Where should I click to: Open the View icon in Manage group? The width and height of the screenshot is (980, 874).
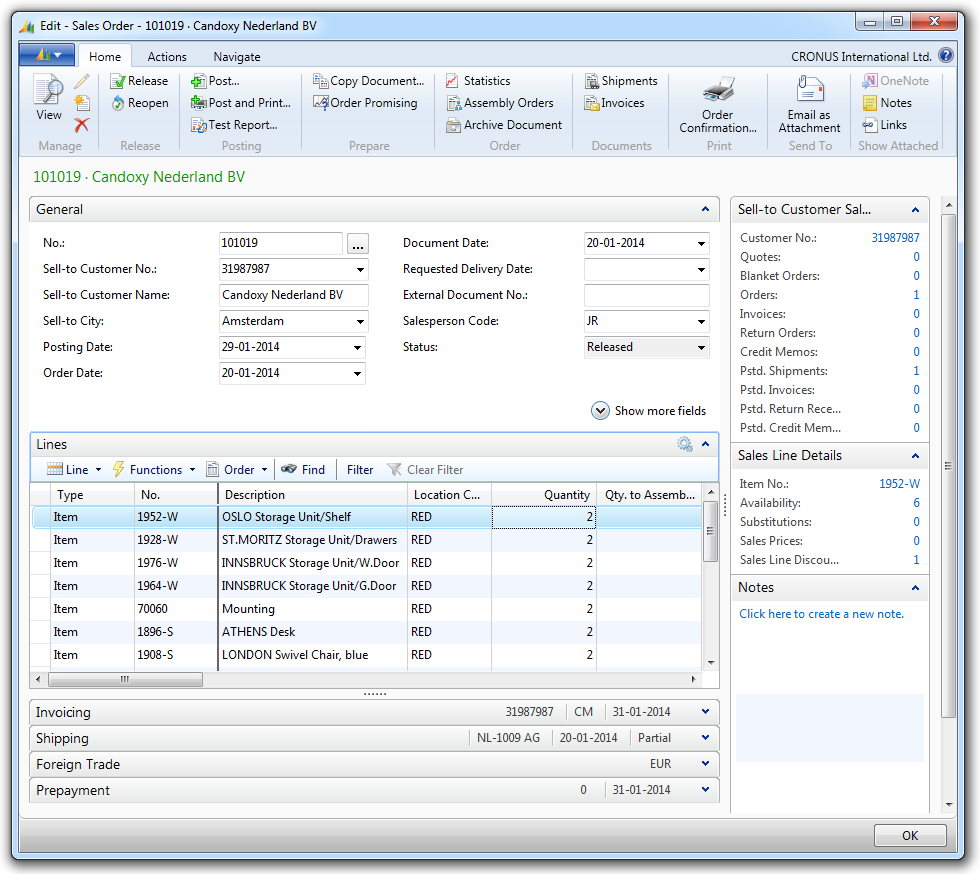point(48,98)
